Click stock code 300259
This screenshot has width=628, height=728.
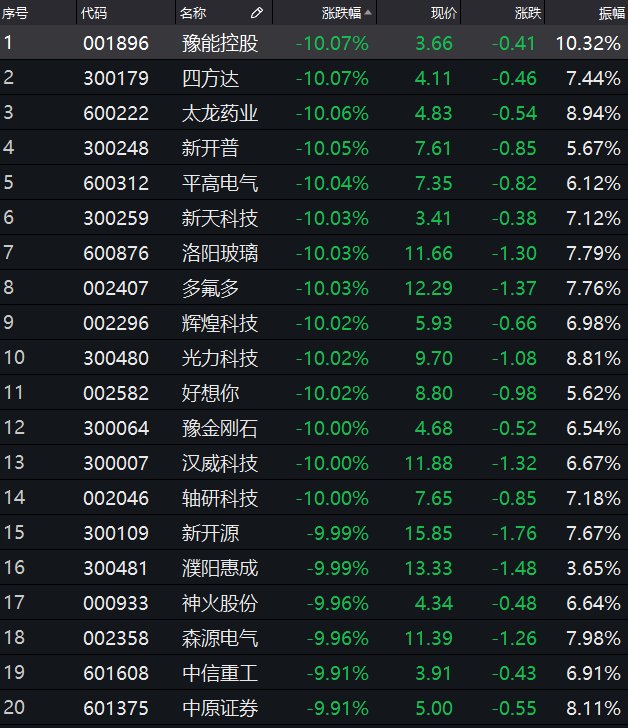[116, 218]
